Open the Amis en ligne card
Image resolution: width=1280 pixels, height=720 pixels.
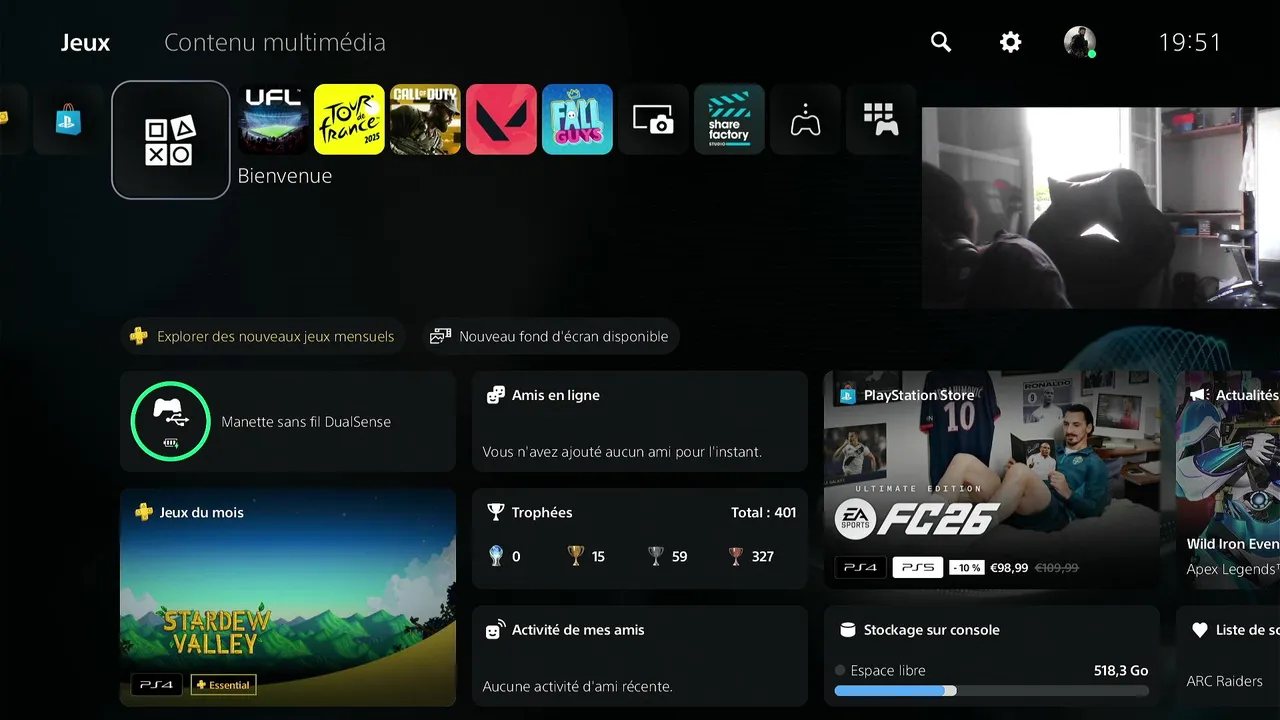640,421
